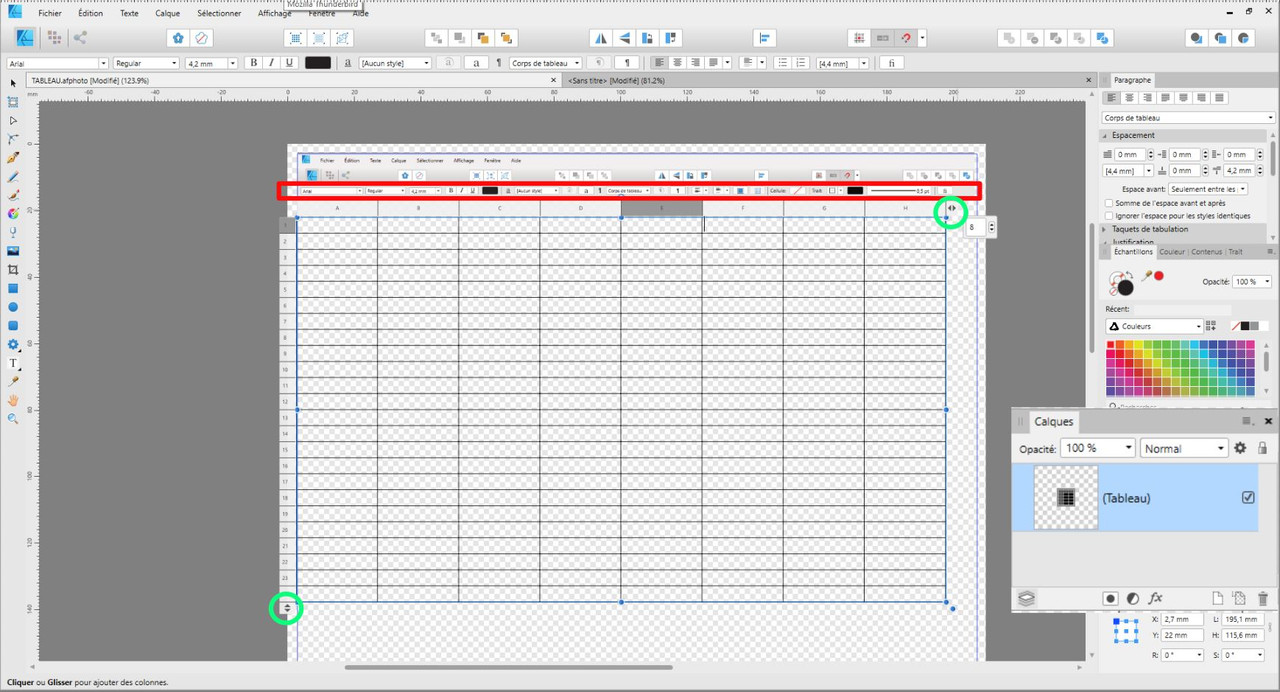Switch to Designer persona icon
Screen dimensions: 1280x692
coord(26,38)
